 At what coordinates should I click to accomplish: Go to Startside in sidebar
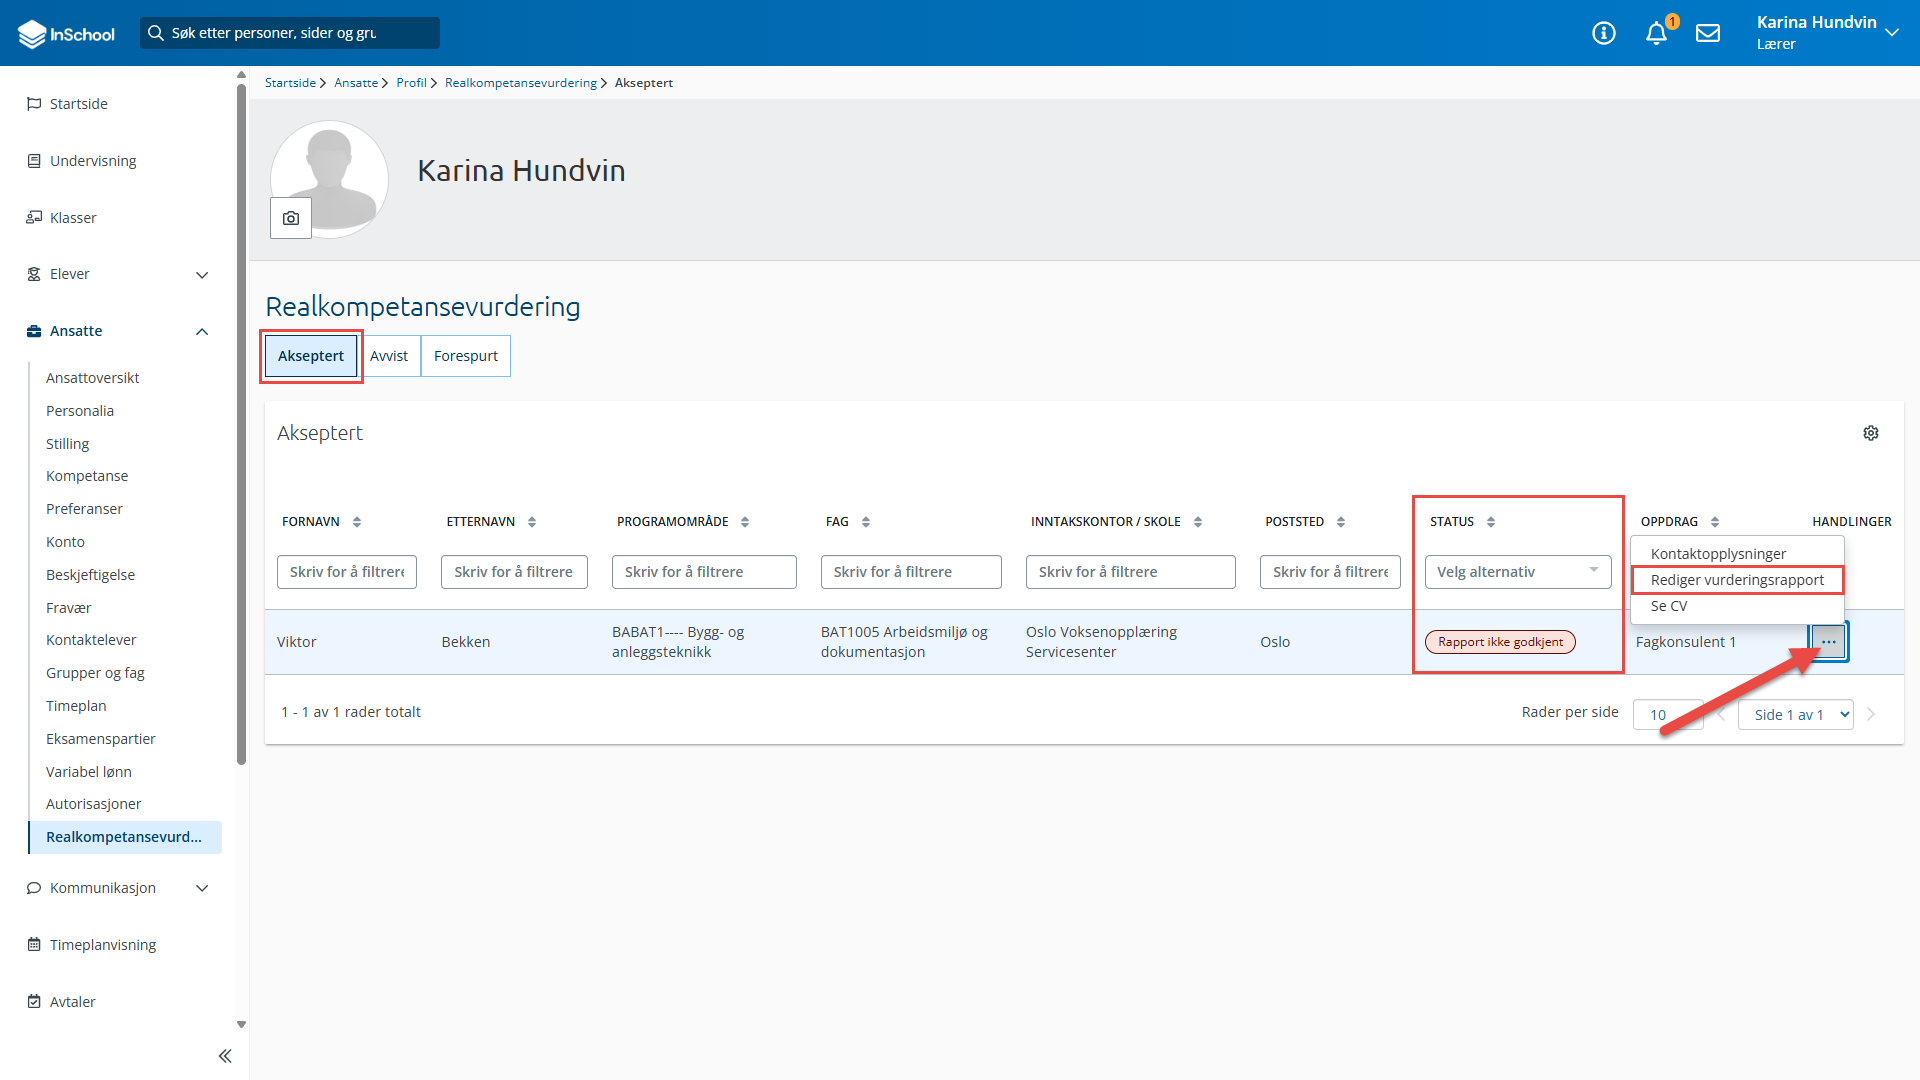79,104
